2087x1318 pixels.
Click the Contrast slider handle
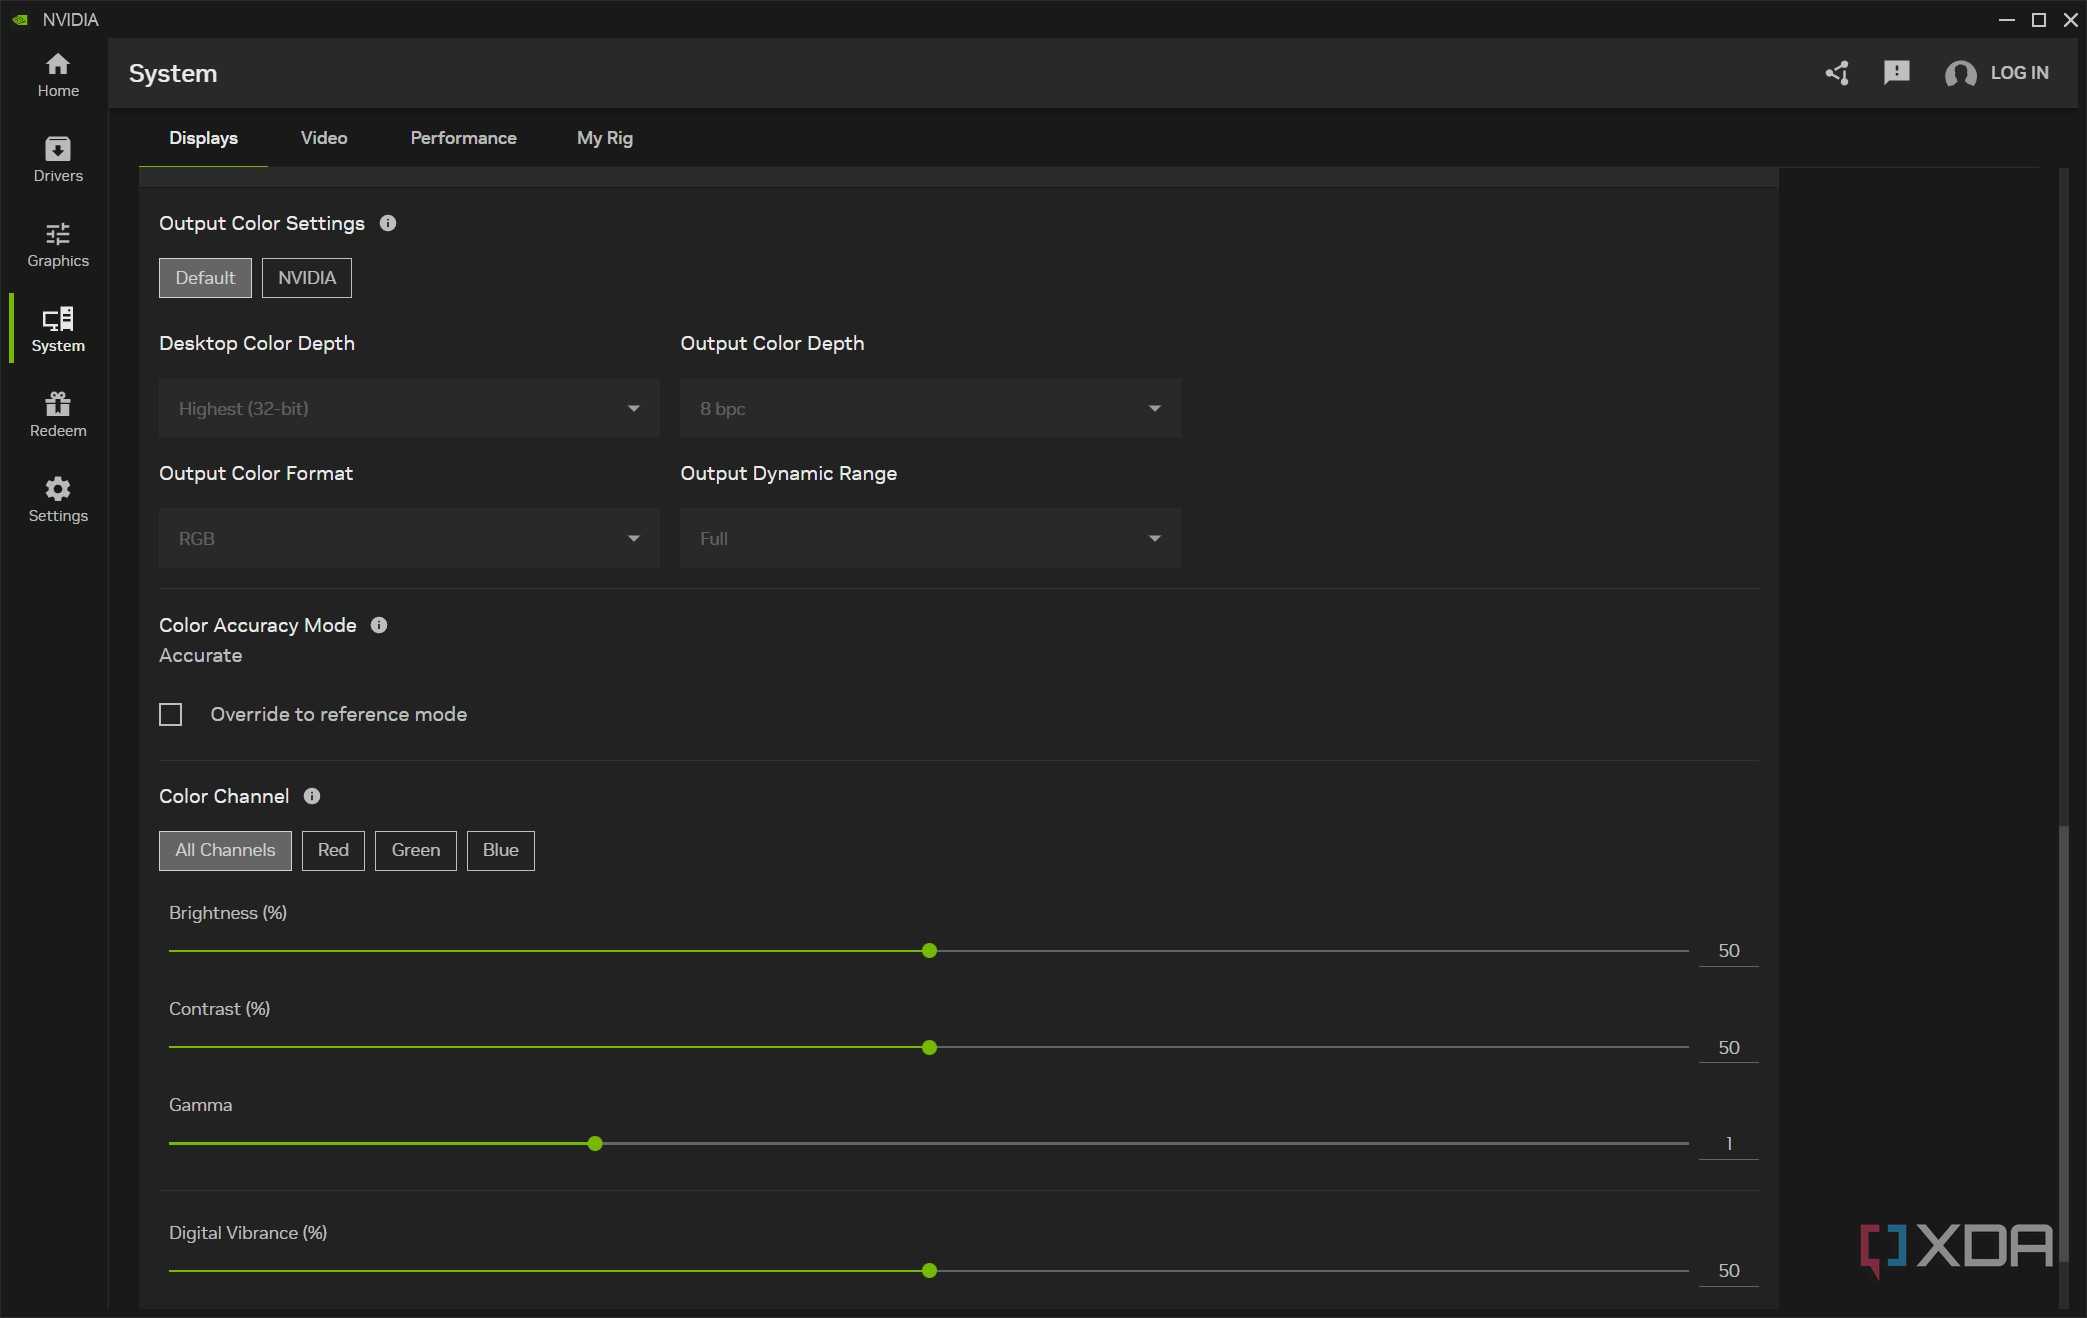click(930, 1048)
